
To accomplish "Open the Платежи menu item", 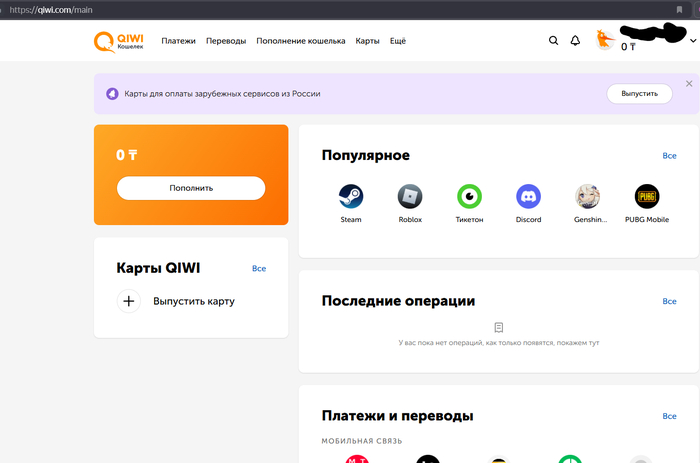I will coord(179,41).
